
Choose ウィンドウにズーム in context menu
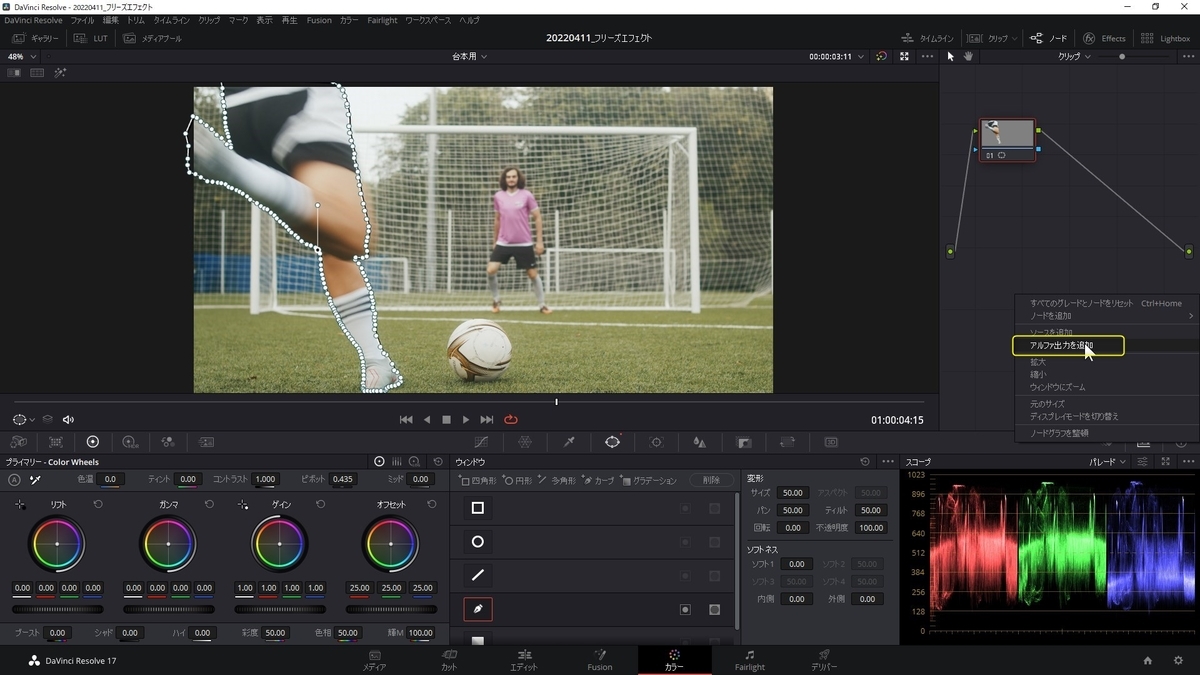tap(1057, 387)
